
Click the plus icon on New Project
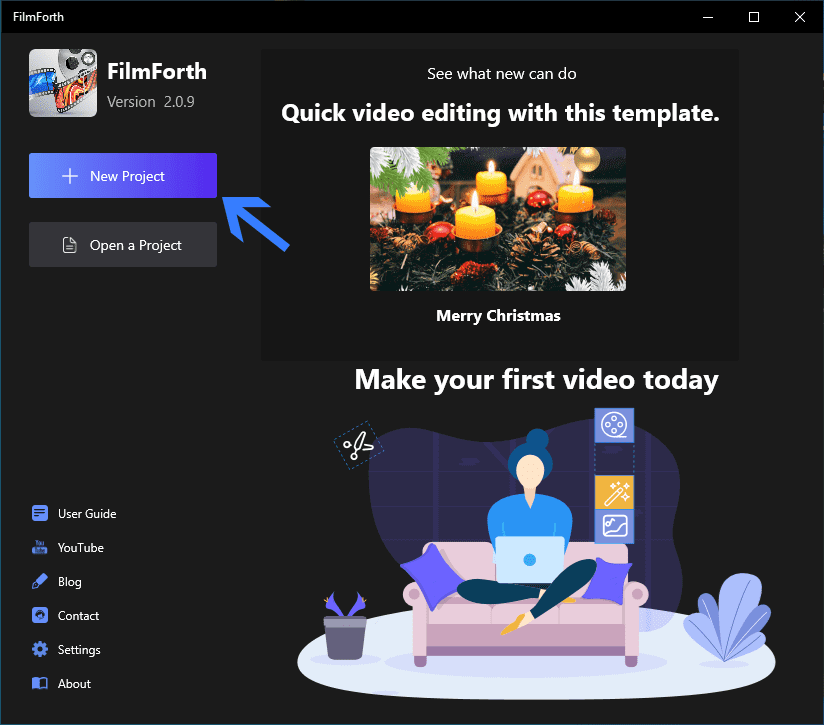[x=70, y=176]
